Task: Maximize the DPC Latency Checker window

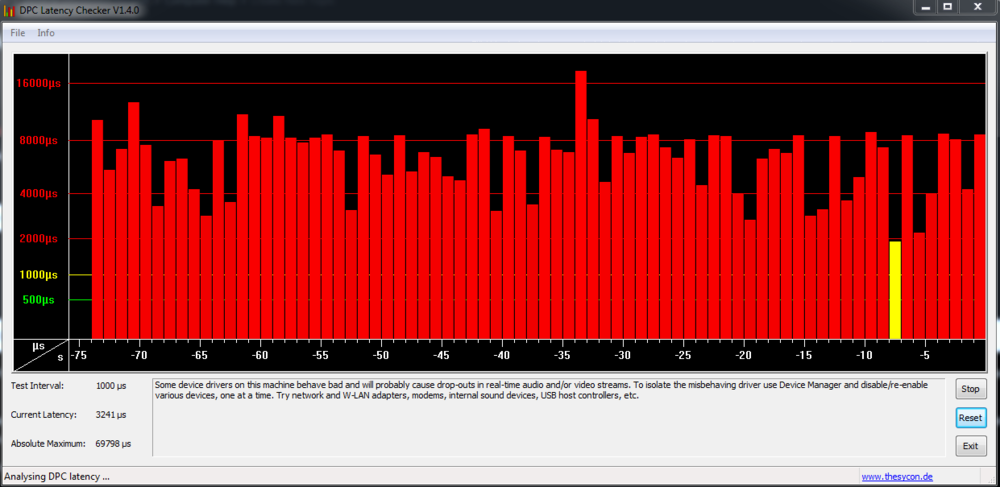Action: click(947, 6)
